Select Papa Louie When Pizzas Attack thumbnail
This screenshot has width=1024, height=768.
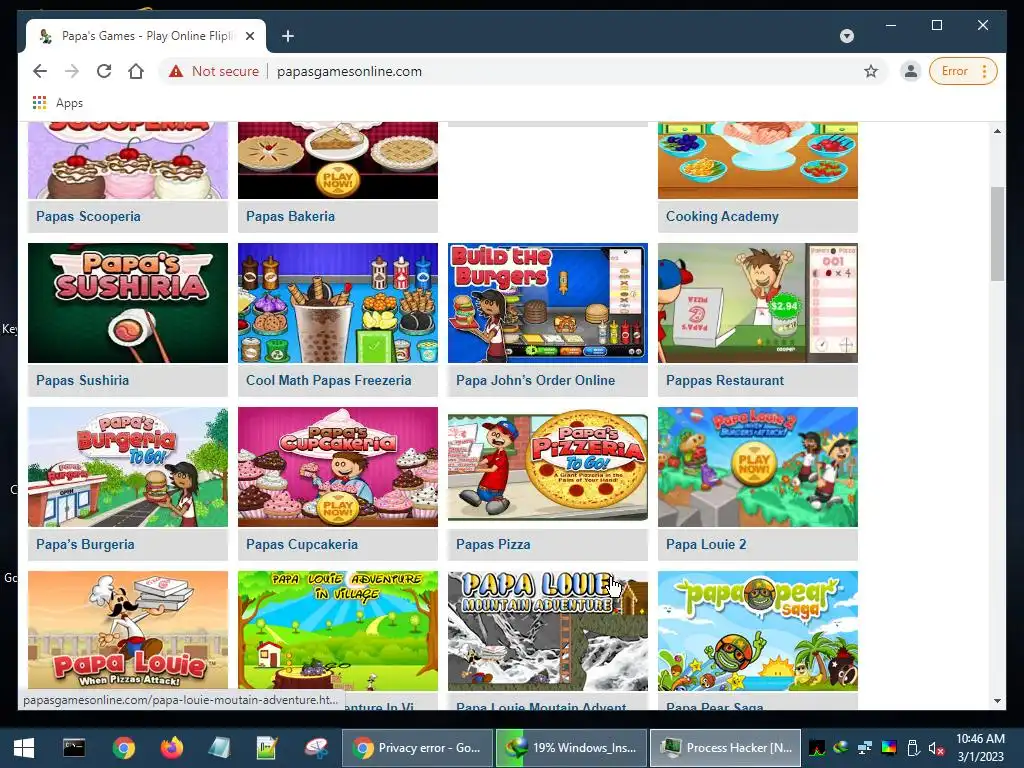128,631
